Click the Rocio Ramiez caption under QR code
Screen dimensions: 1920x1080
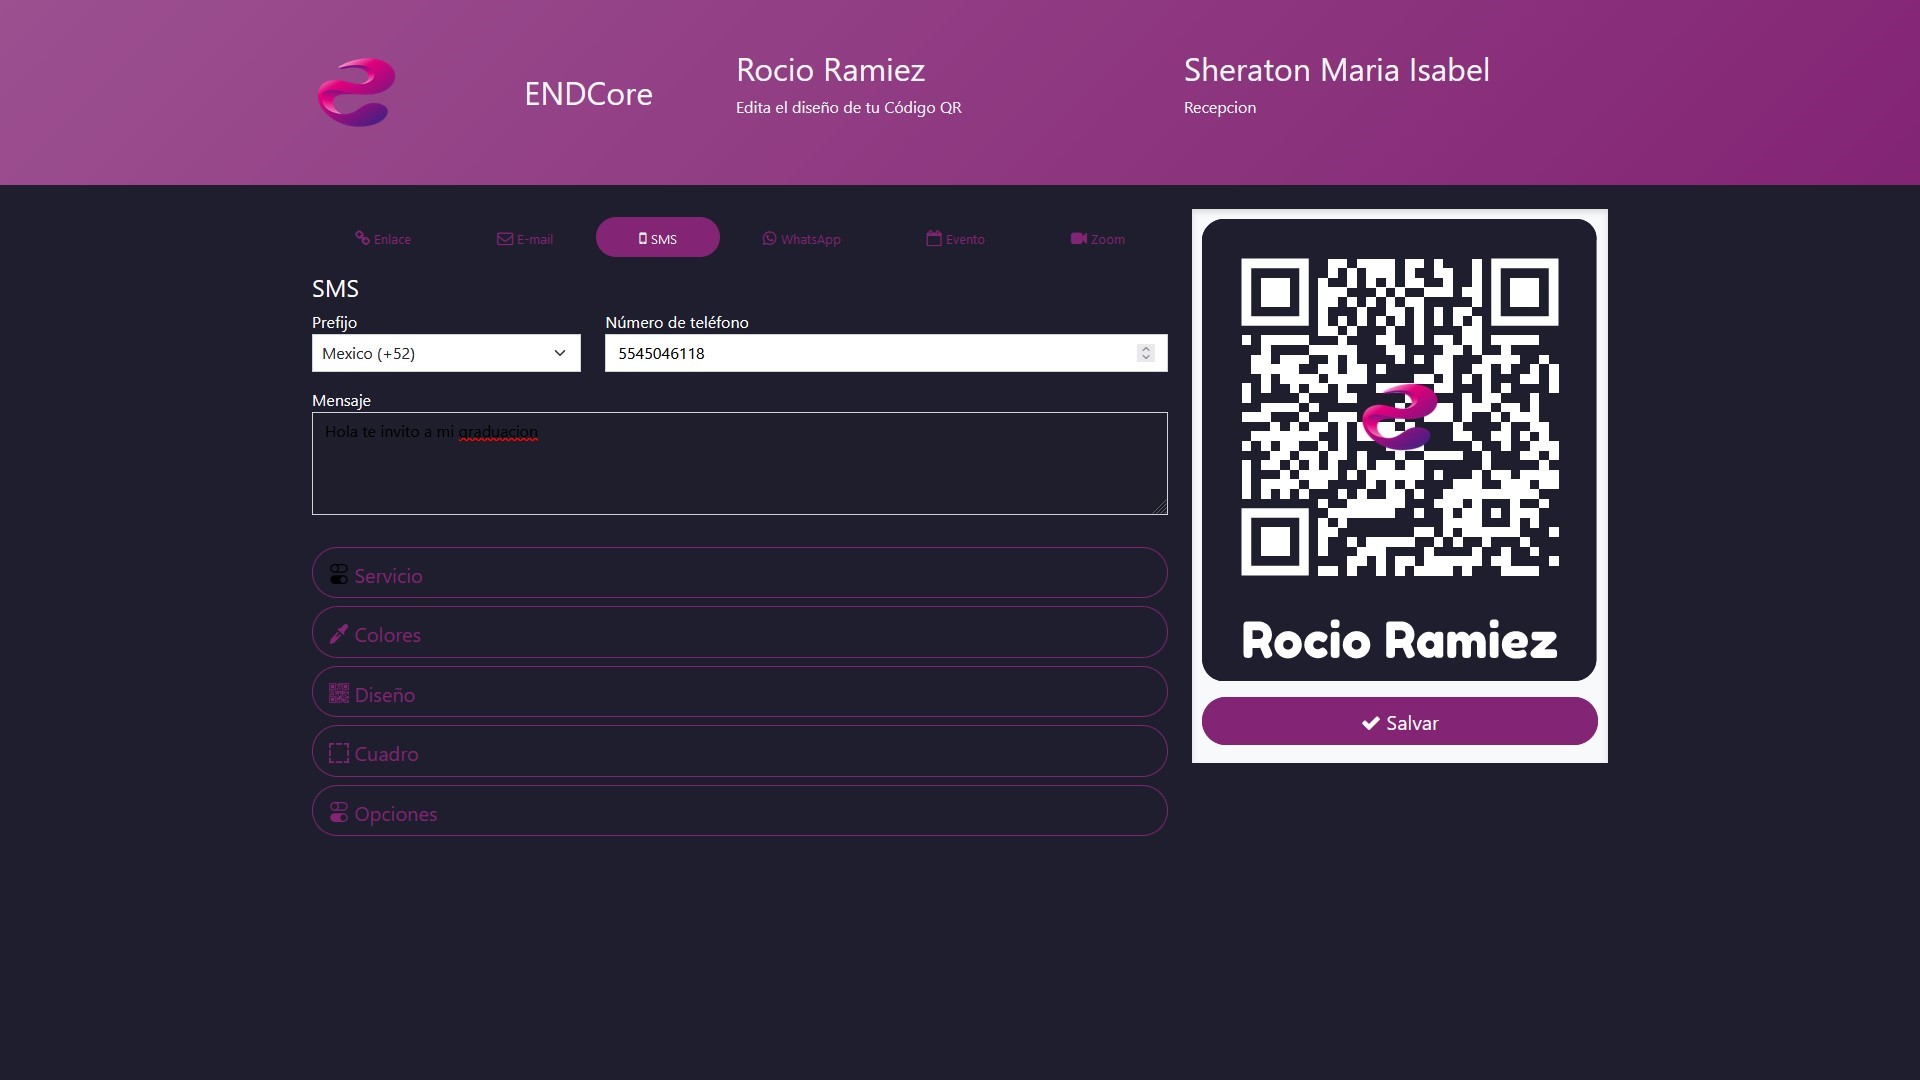click(1400, 640)
